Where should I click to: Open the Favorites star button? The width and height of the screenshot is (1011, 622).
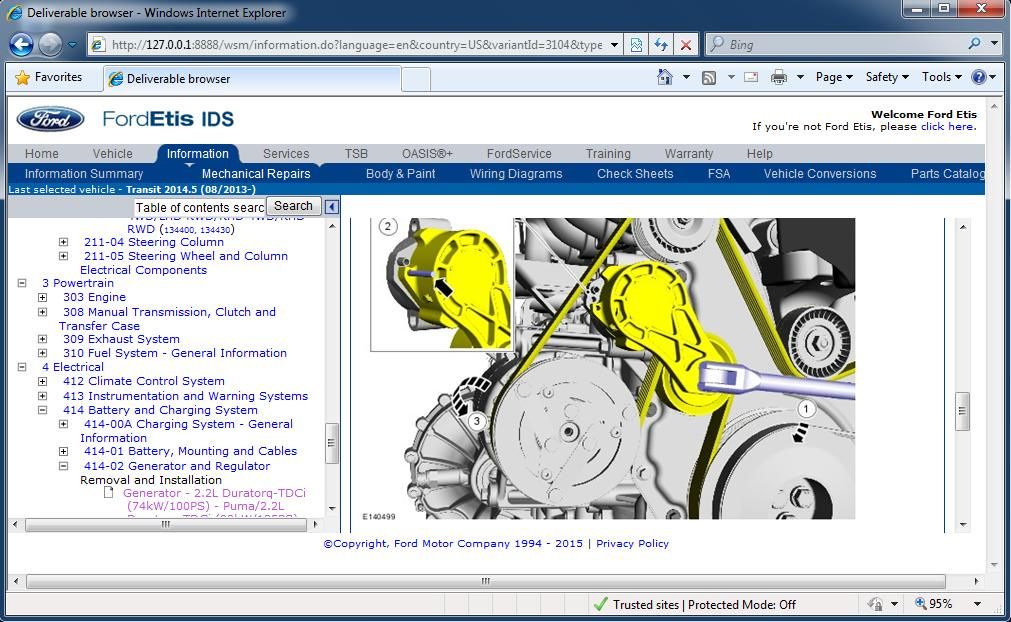49,77
